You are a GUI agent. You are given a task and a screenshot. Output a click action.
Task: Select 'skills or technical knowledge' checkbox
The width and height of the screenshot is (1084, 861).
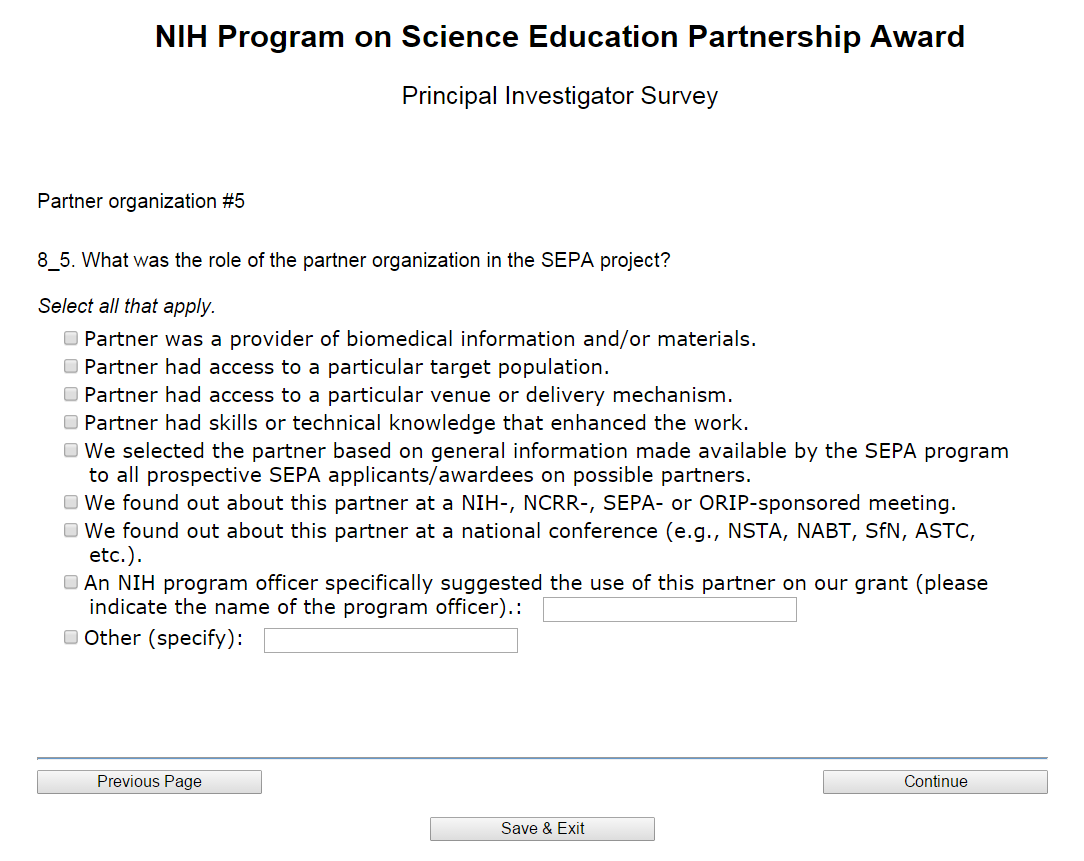click(71, 422)
